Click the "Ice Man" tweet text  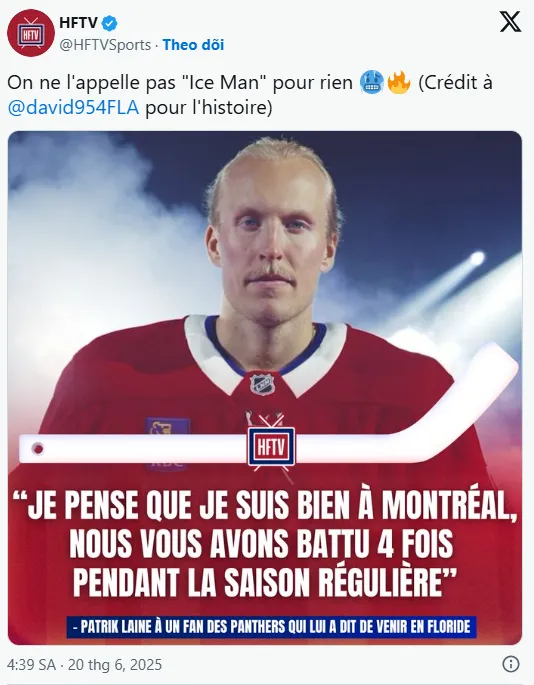[224, 83]
